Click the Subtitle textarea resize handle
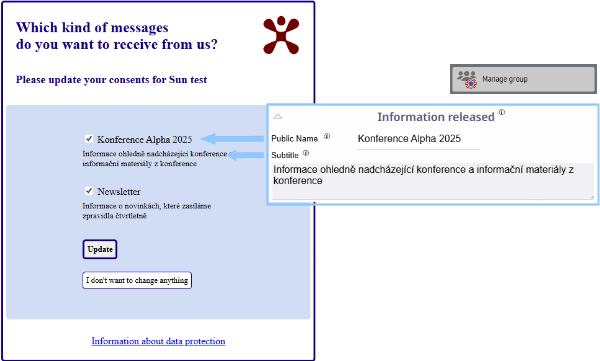The height and width of the screenshot is (361, 600). [x=592, y=197]
